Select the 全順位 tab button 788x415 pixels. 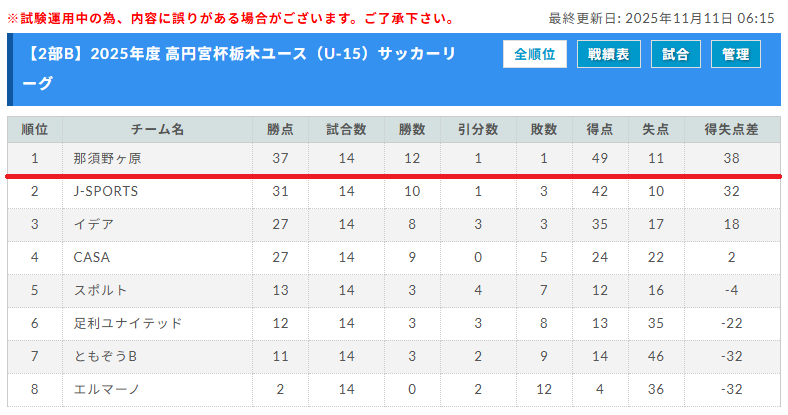click(535, 55)
